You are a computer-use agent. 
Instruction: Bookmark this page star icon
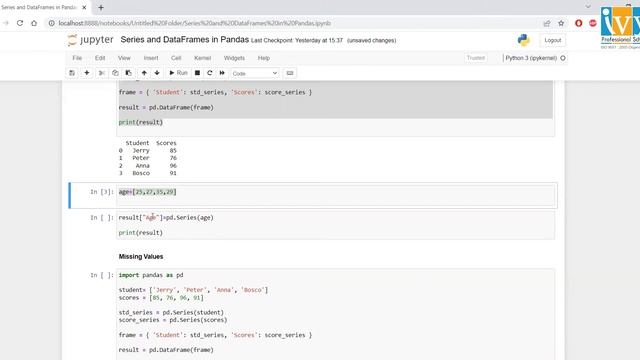click(x=561, y=23)
